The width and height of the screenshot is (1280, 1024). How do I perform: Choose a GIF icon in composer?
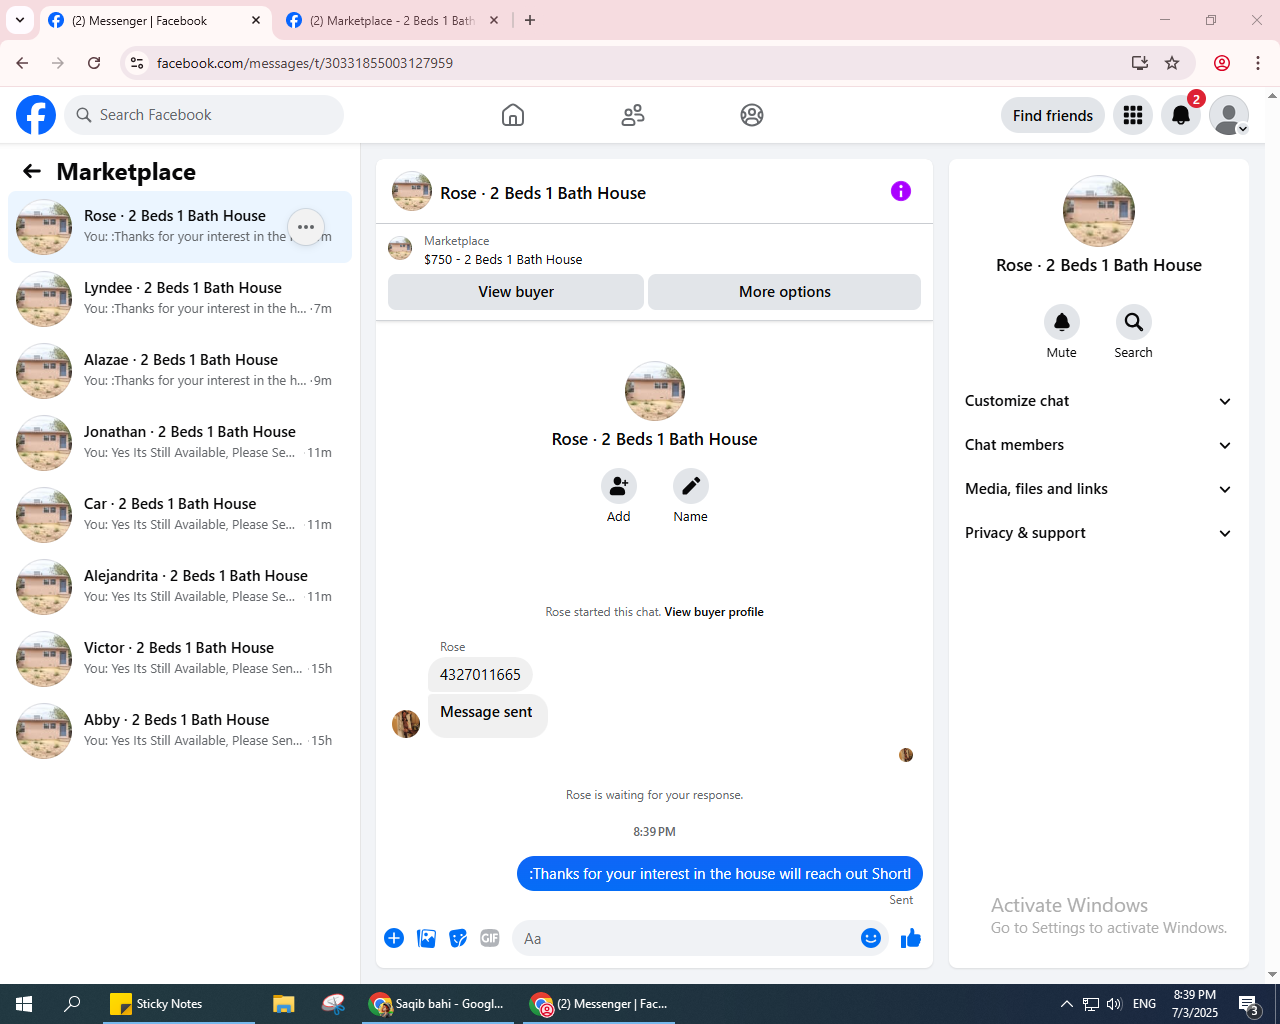click(490, 938)
